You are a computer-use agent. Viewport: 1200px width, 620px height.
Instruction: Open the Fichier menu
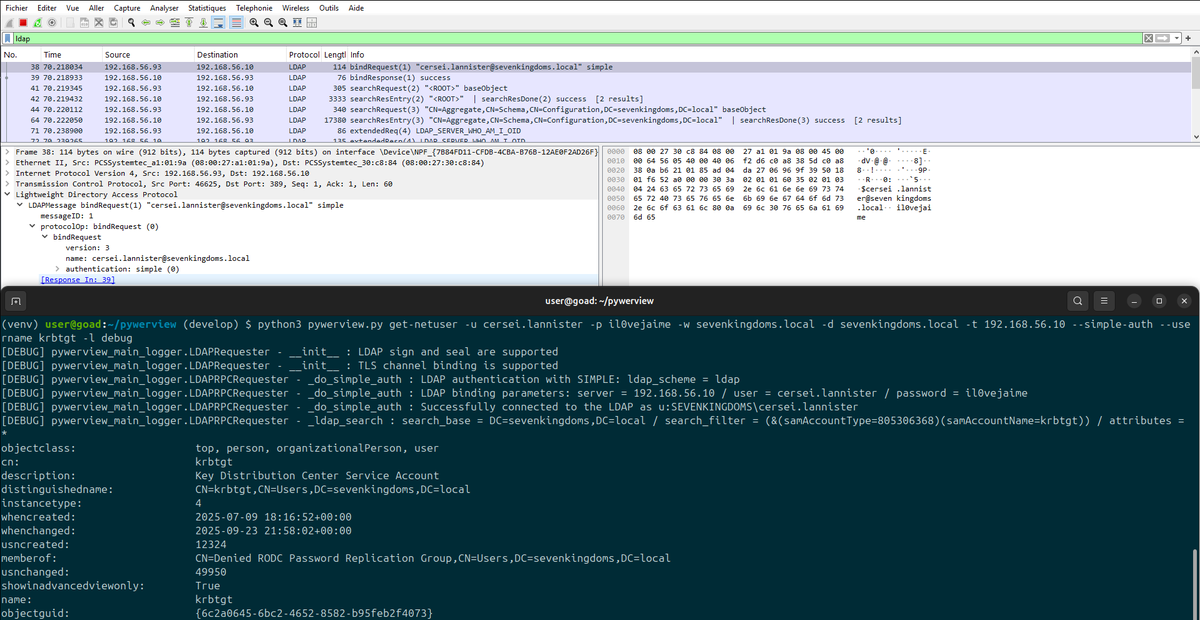click(16, 7)
